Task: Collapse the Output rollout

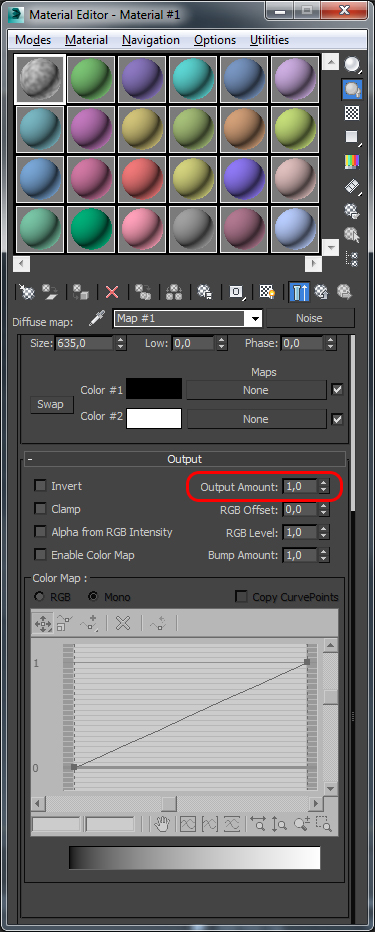Action: pyautogui.click(x=185, y=459)
